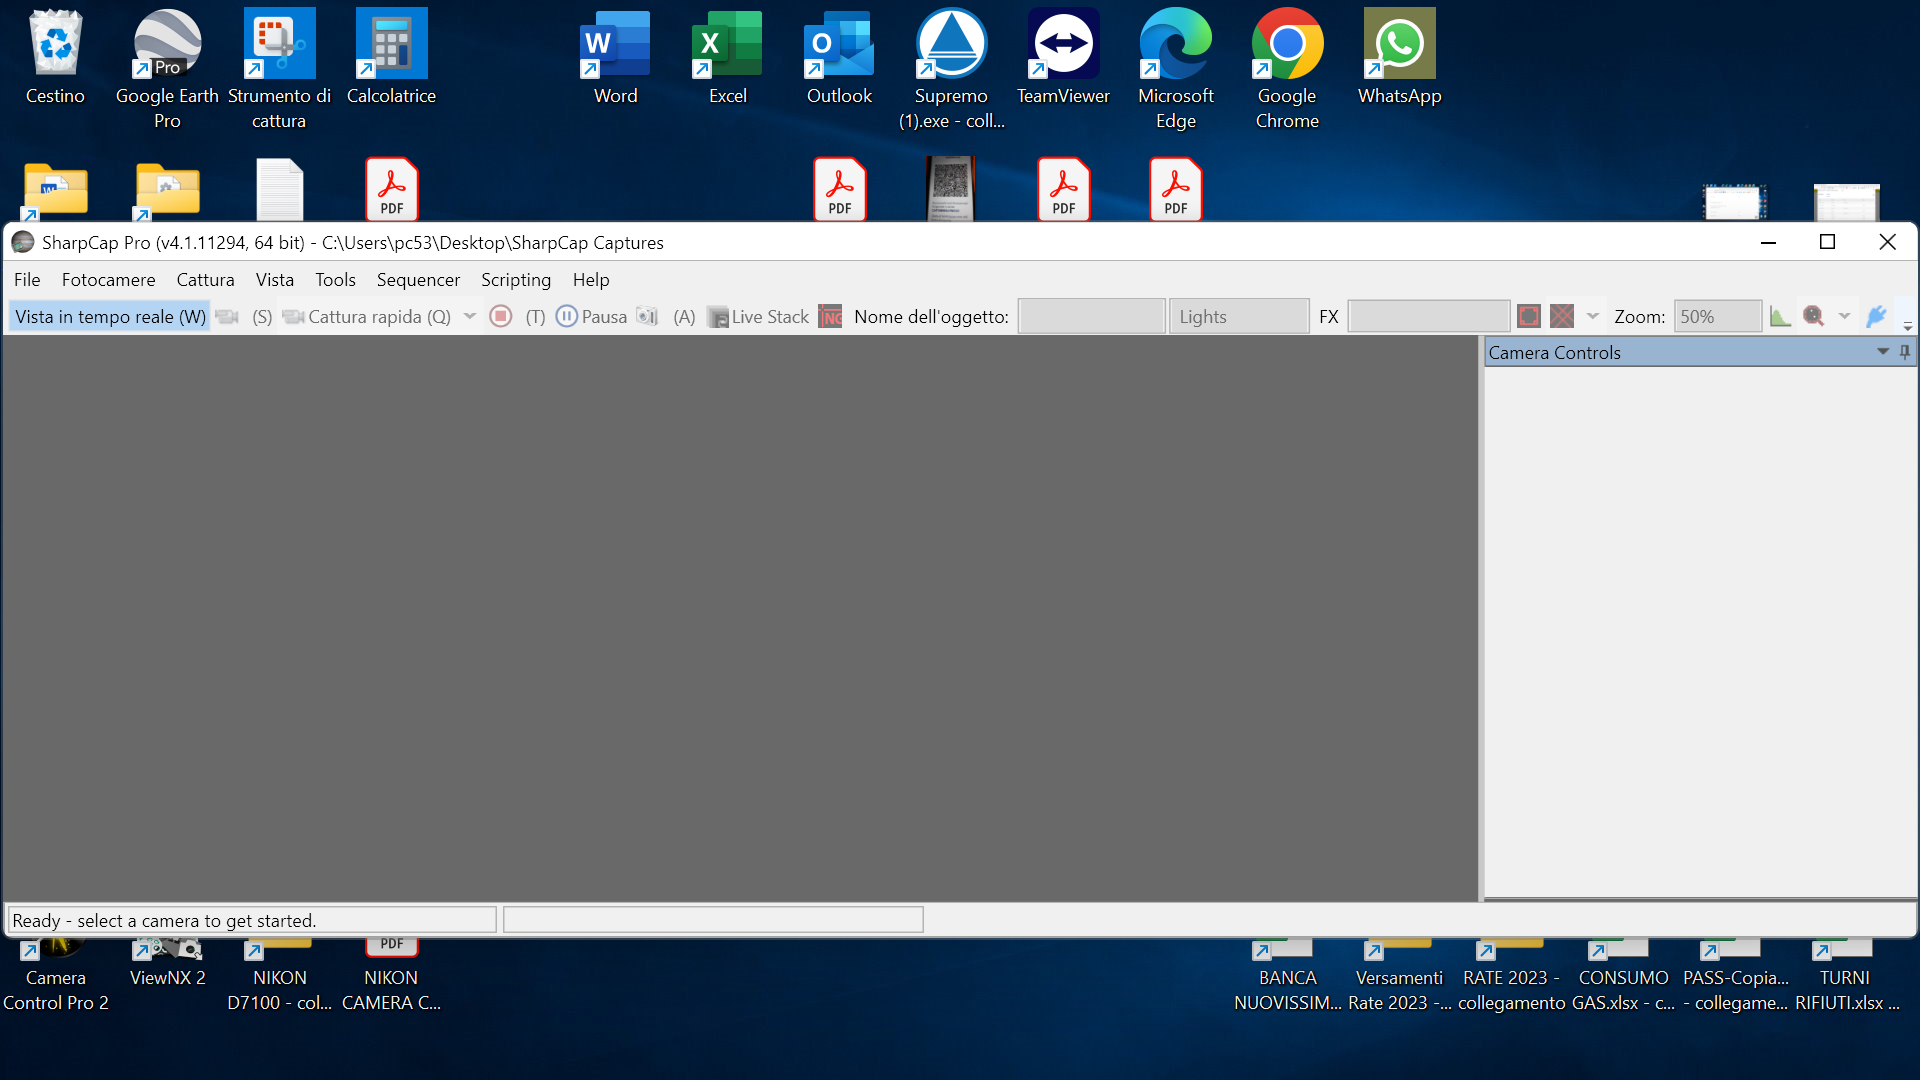
Task: Open the File menu
Action: (x=27, y=280)
